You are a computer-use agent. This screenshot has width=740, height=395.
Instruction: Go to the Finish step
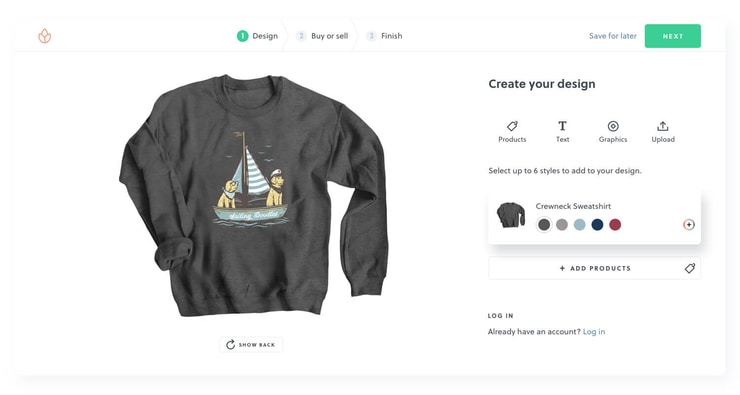point(385,36)
